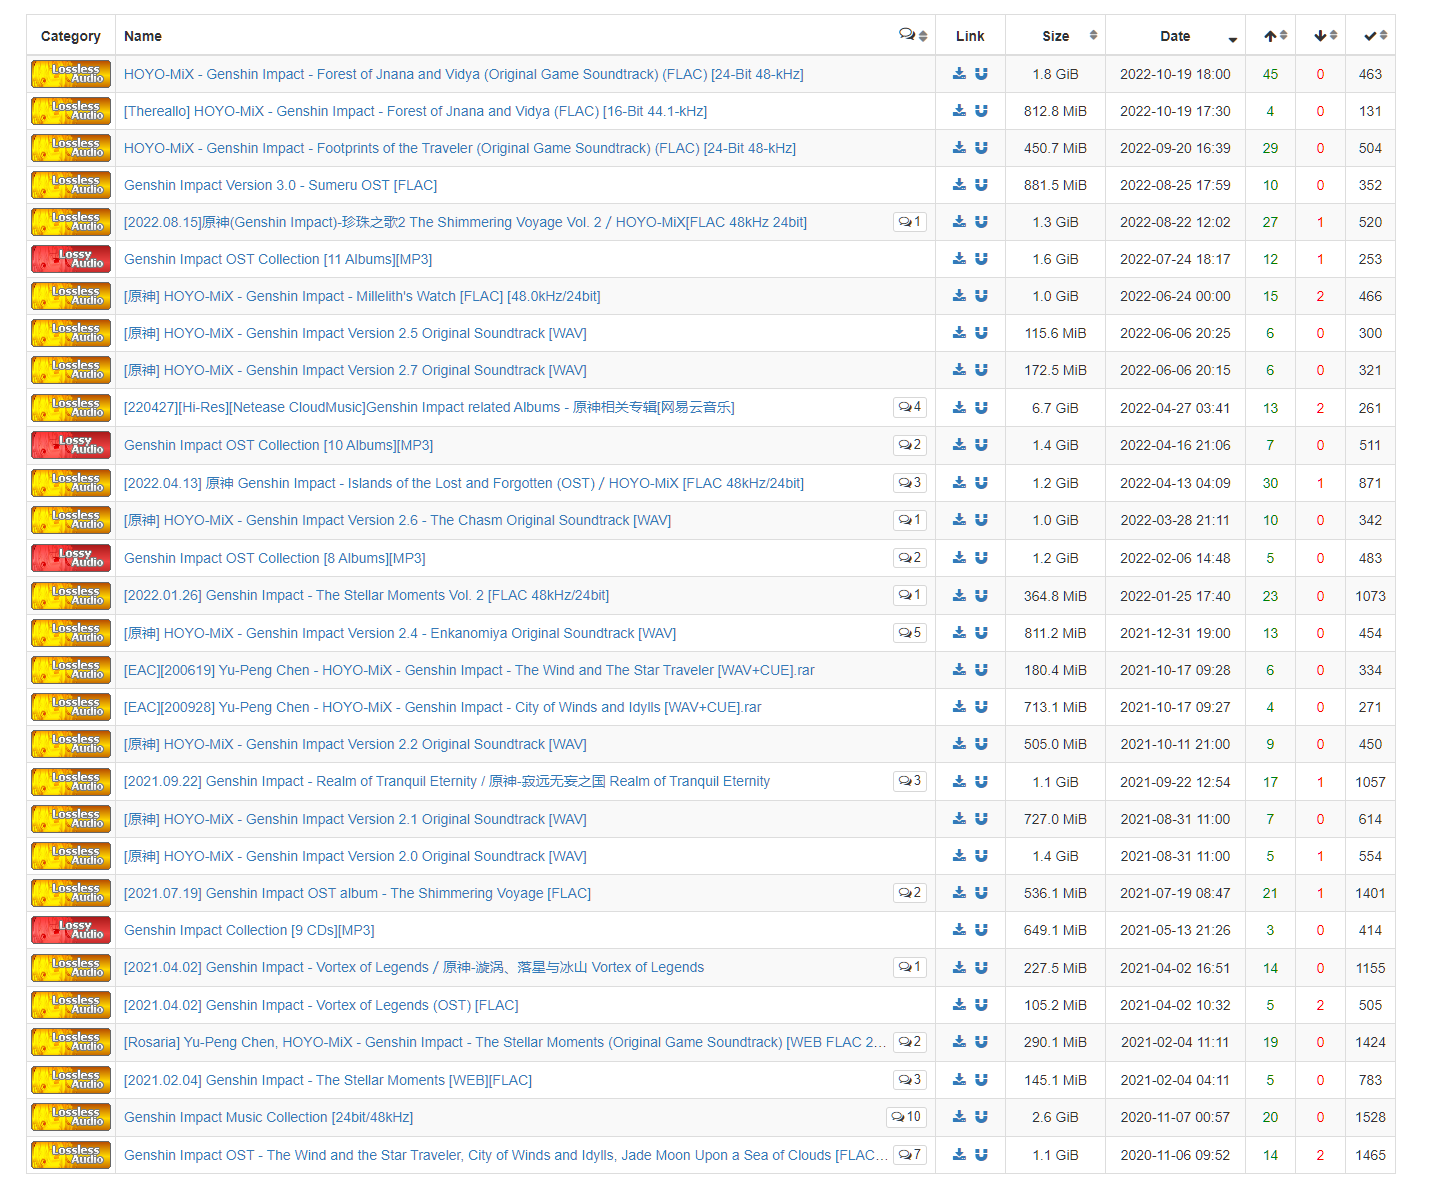Click the date 2022-10-19 18:00
1434x1181 pixels.
pos(1175,74)
